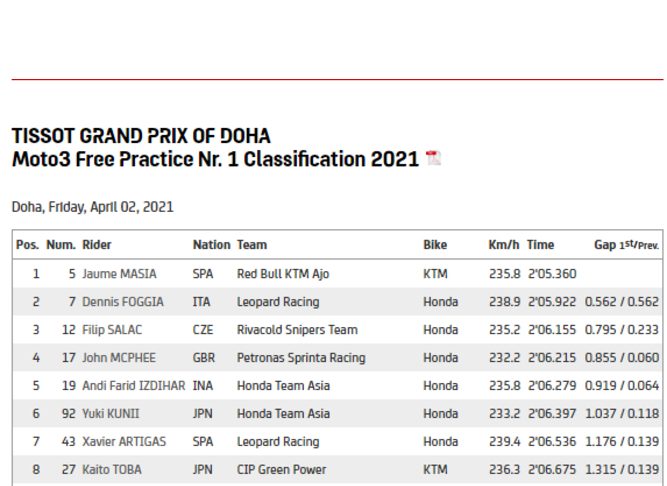Click the Red Bull KTM Ajo team
The width and height of the screenshot is (667, 486).
(x=283, y=274)
